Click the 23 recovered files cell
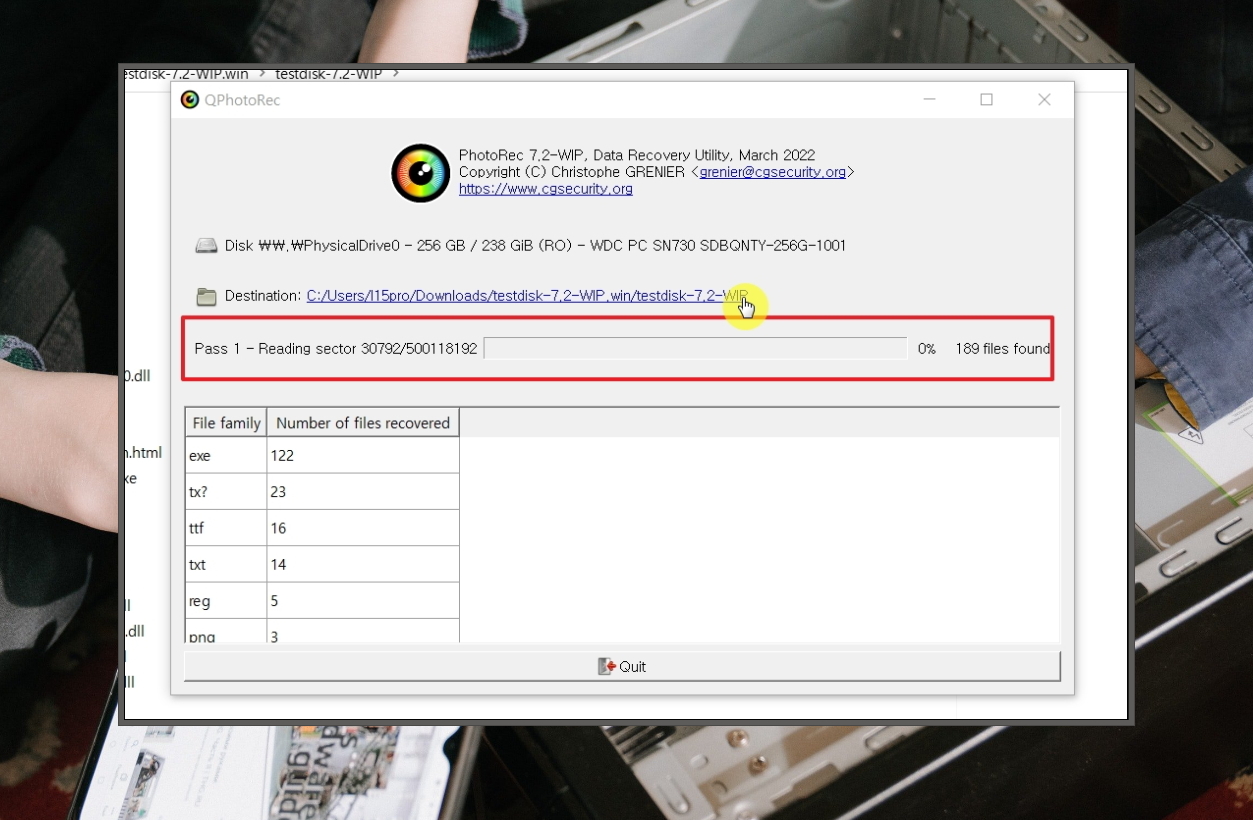 (x=363, y=492)
